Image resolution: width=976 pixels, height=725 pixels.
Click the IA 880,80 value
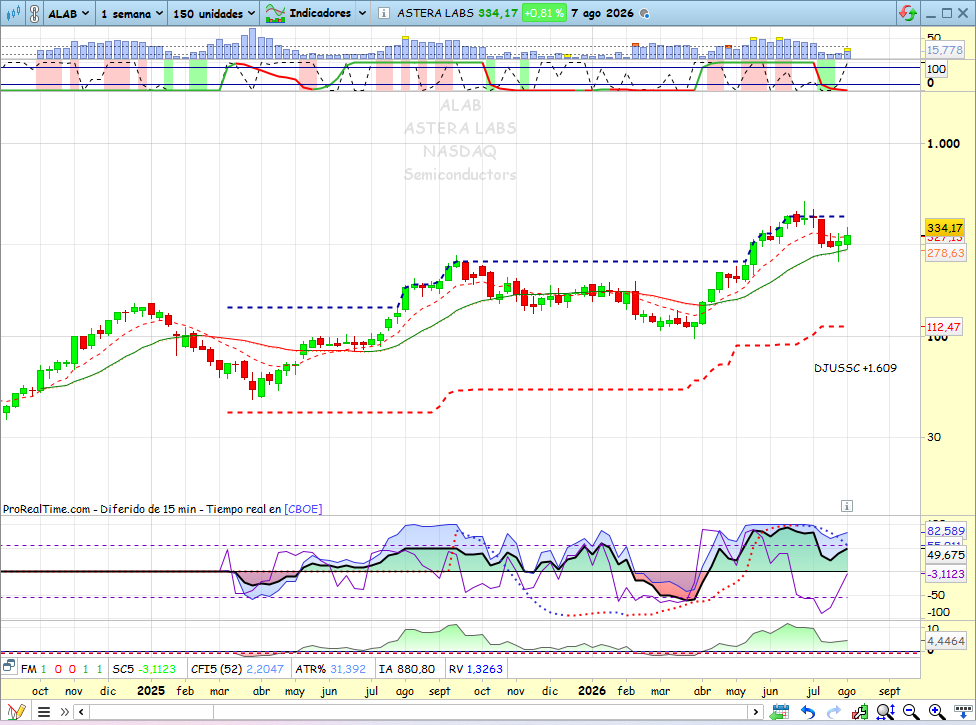point(406,669)
